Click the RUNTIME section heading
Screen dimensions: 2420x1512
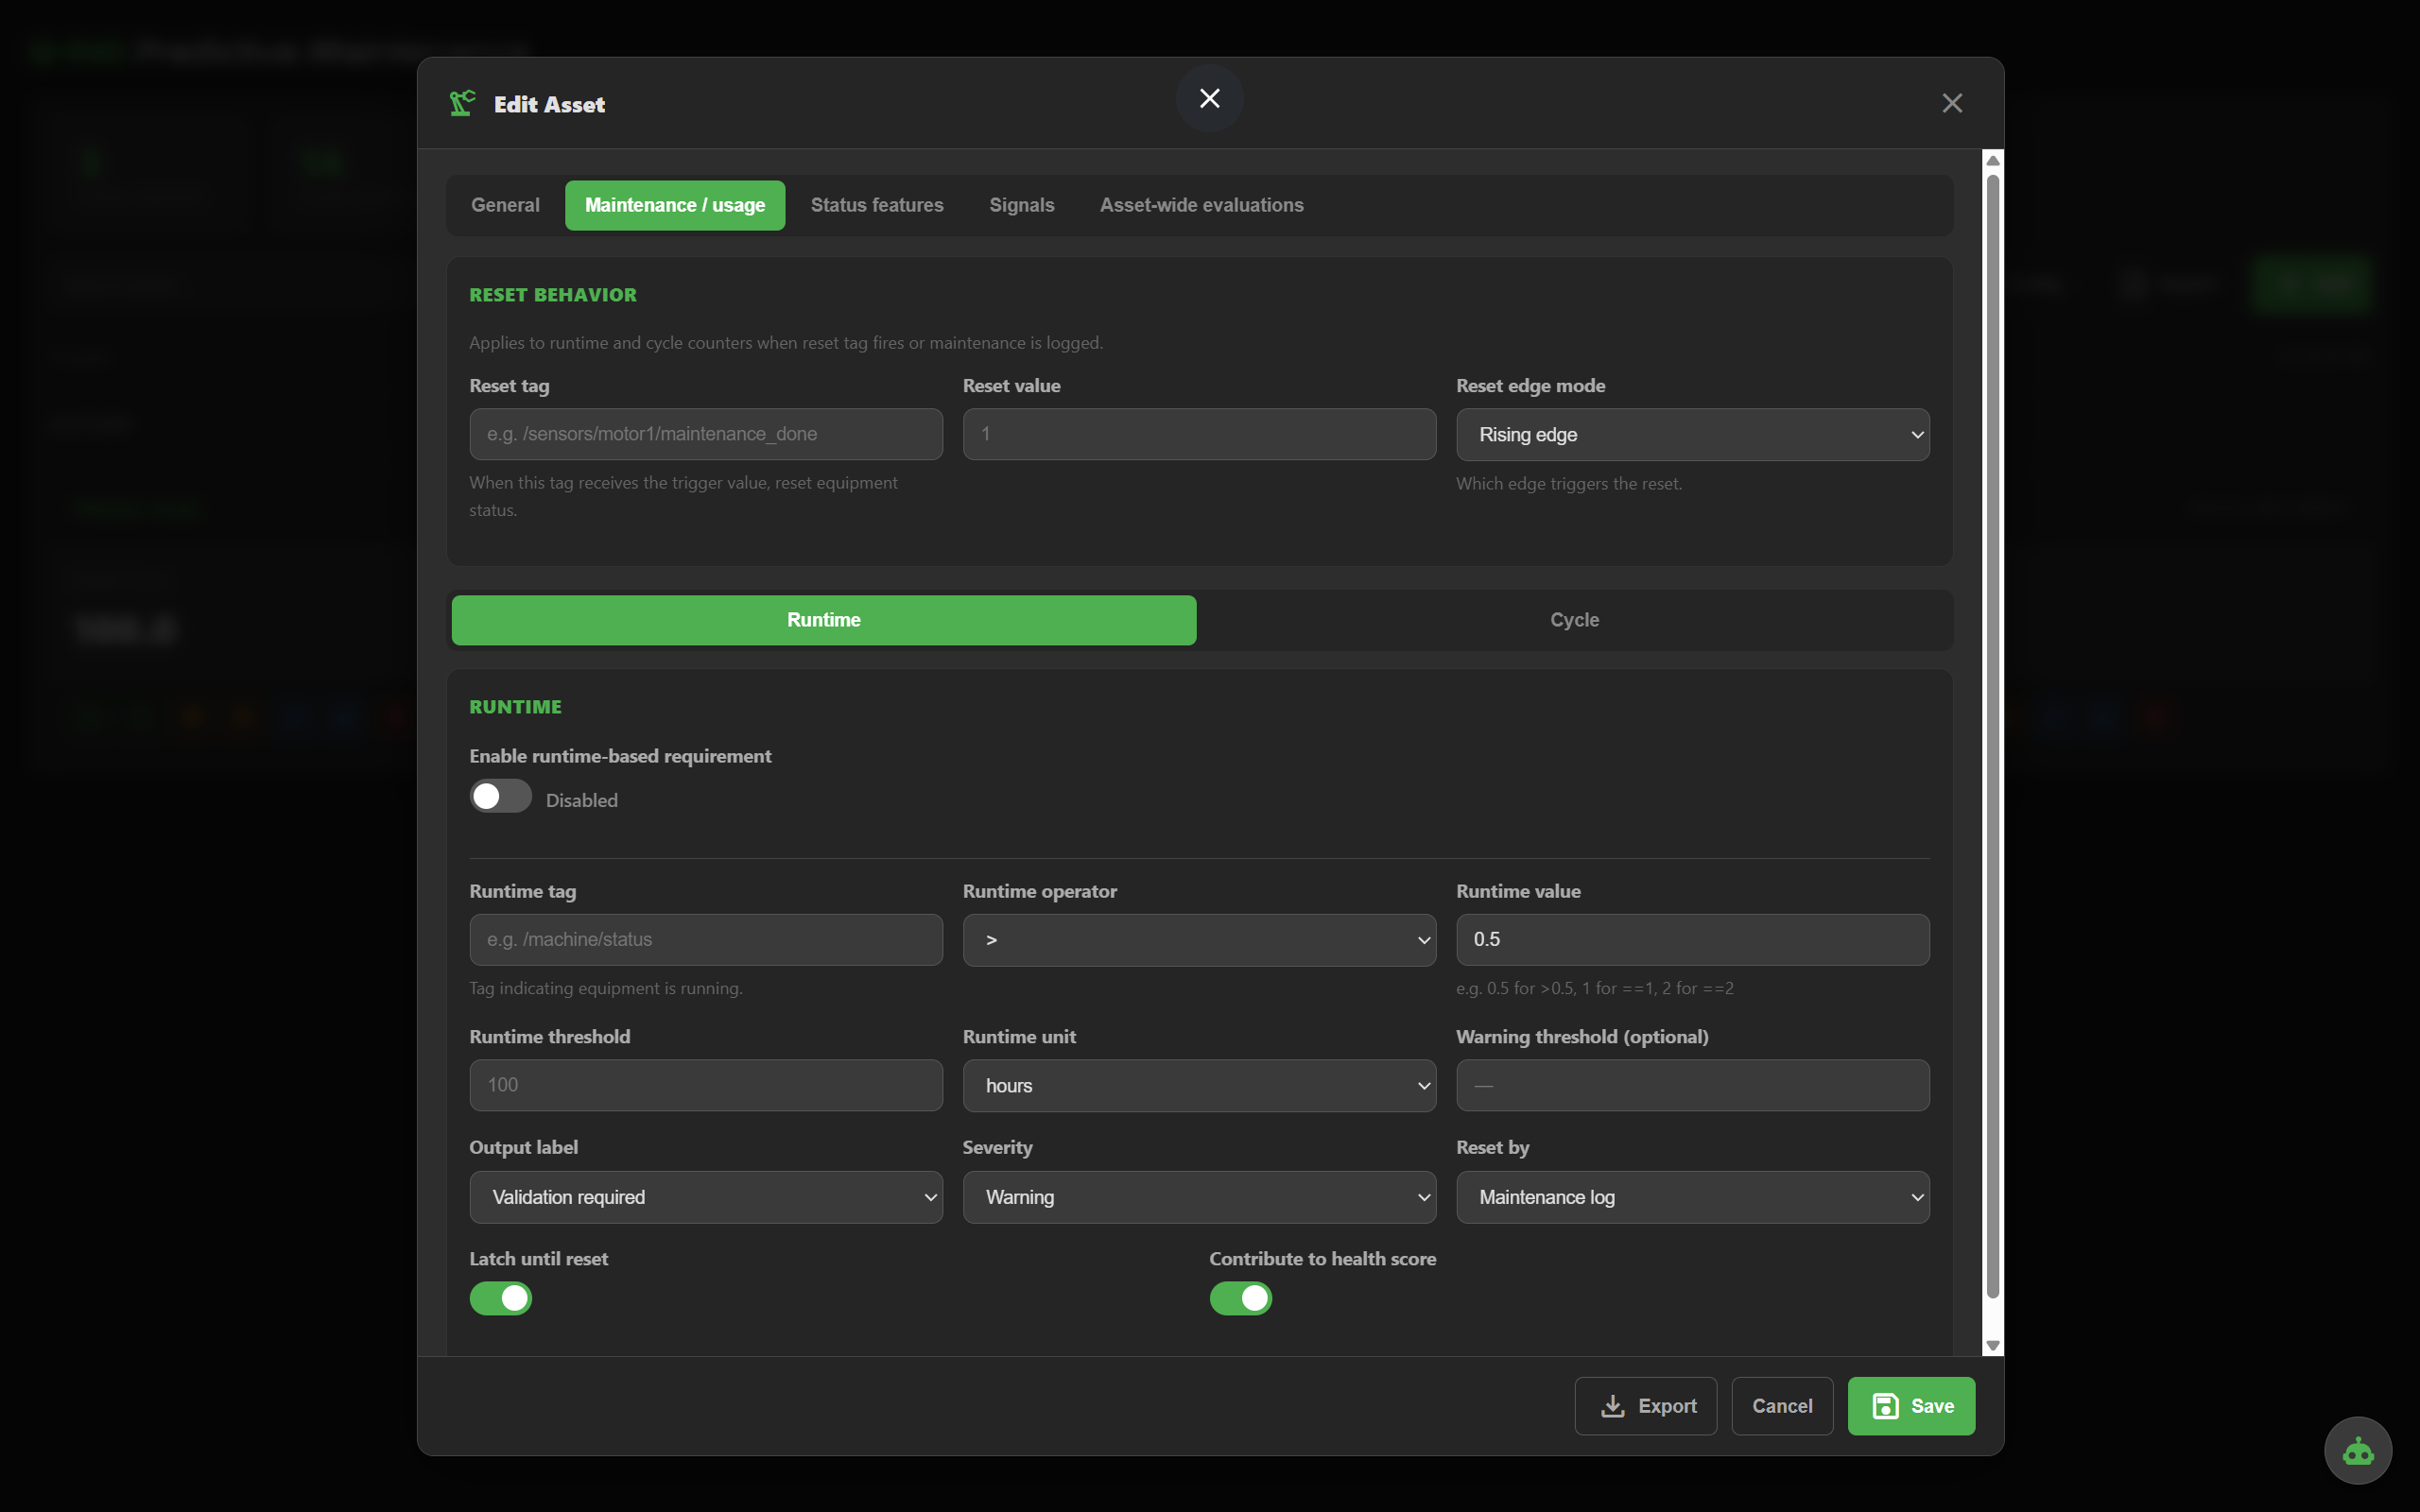(x=515, y=707)
